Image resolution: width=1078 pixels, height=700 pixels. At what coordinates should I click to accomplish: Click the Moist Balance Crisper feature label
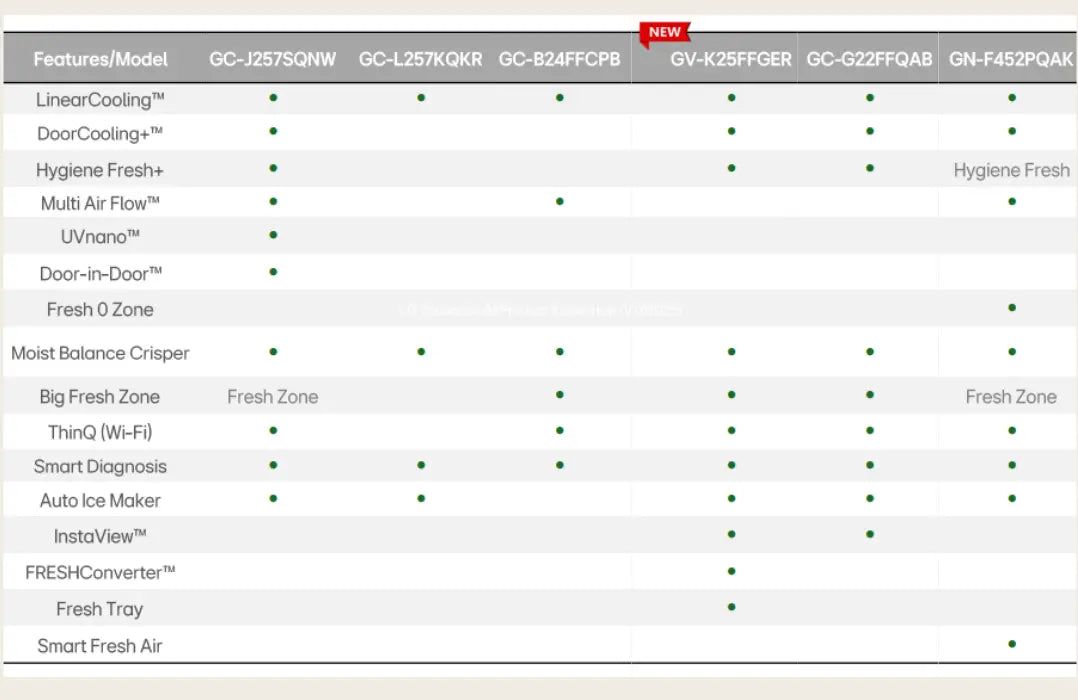[100, 353]
